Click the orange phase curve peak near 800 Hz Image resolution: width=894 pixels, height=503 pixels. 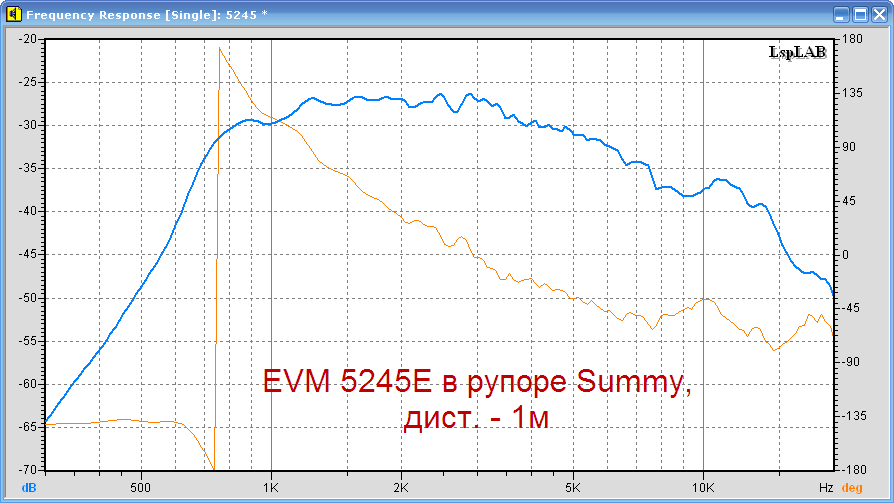click(220, 49)
